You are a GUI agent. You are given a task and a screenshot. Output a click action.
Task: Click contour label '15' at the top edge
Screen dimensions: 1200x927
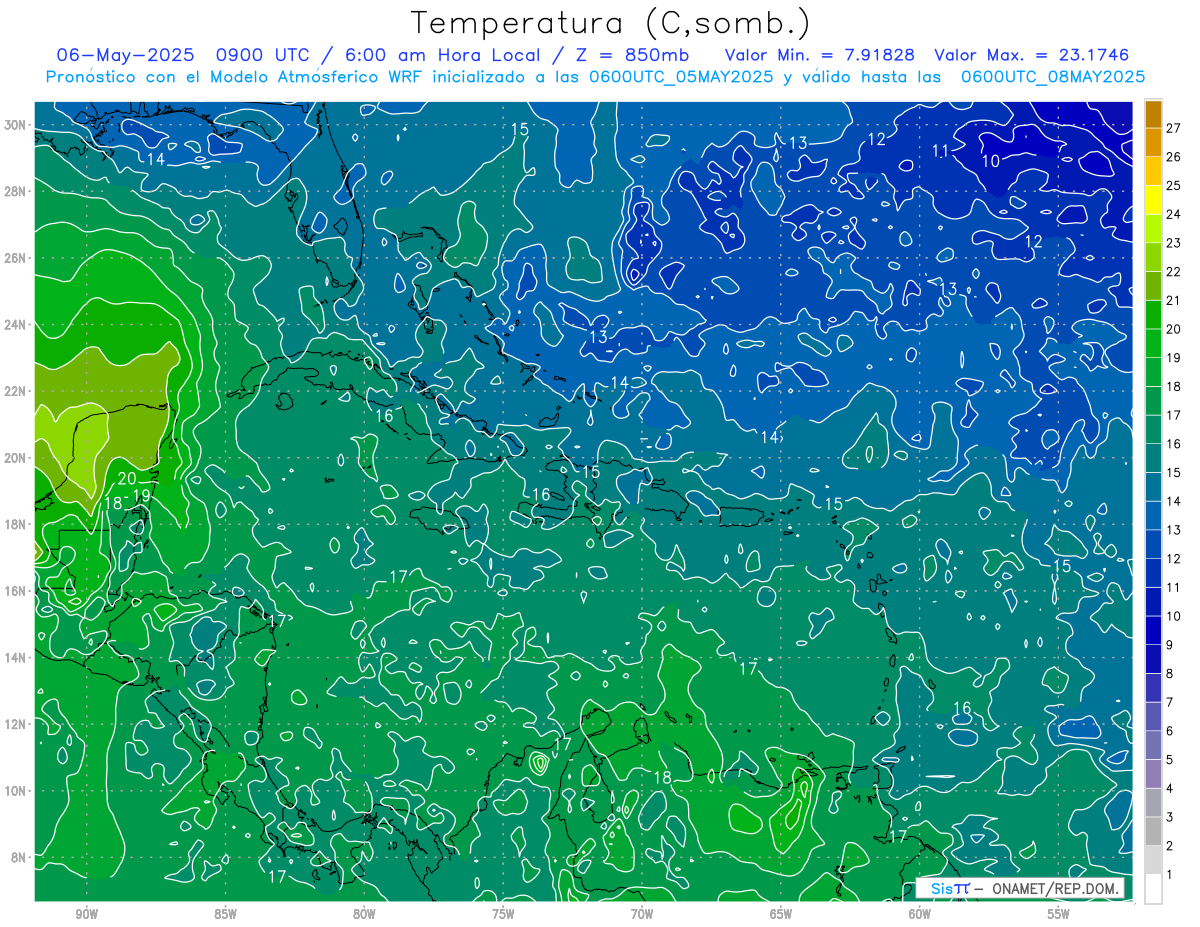coord(519,129)
